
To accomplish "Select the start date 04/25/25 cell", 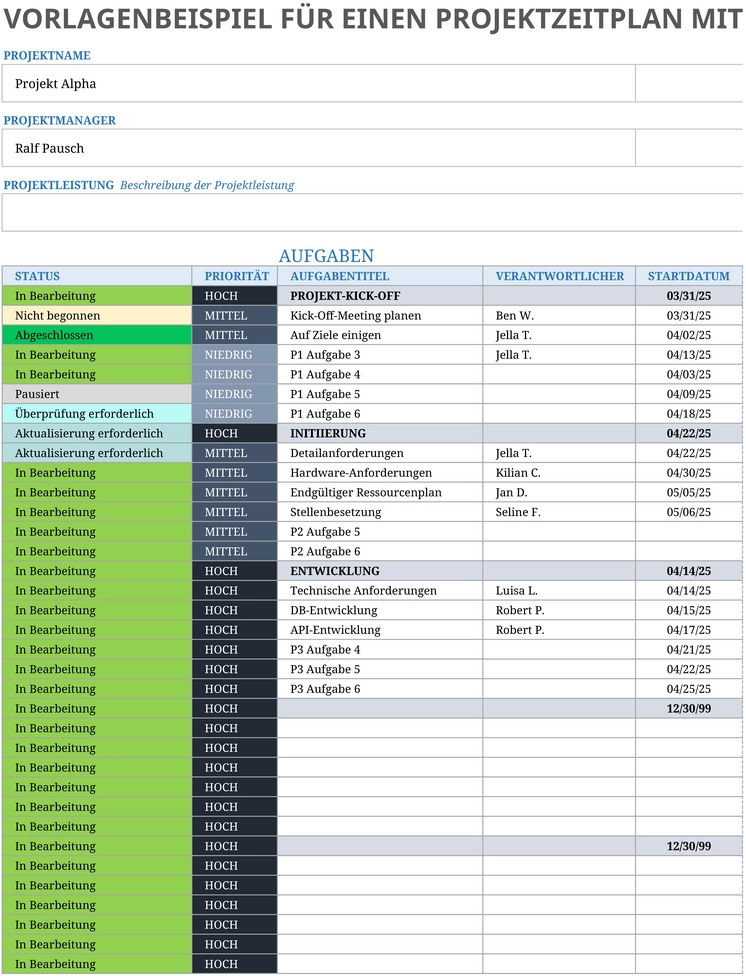I will (x=689, y=689).
